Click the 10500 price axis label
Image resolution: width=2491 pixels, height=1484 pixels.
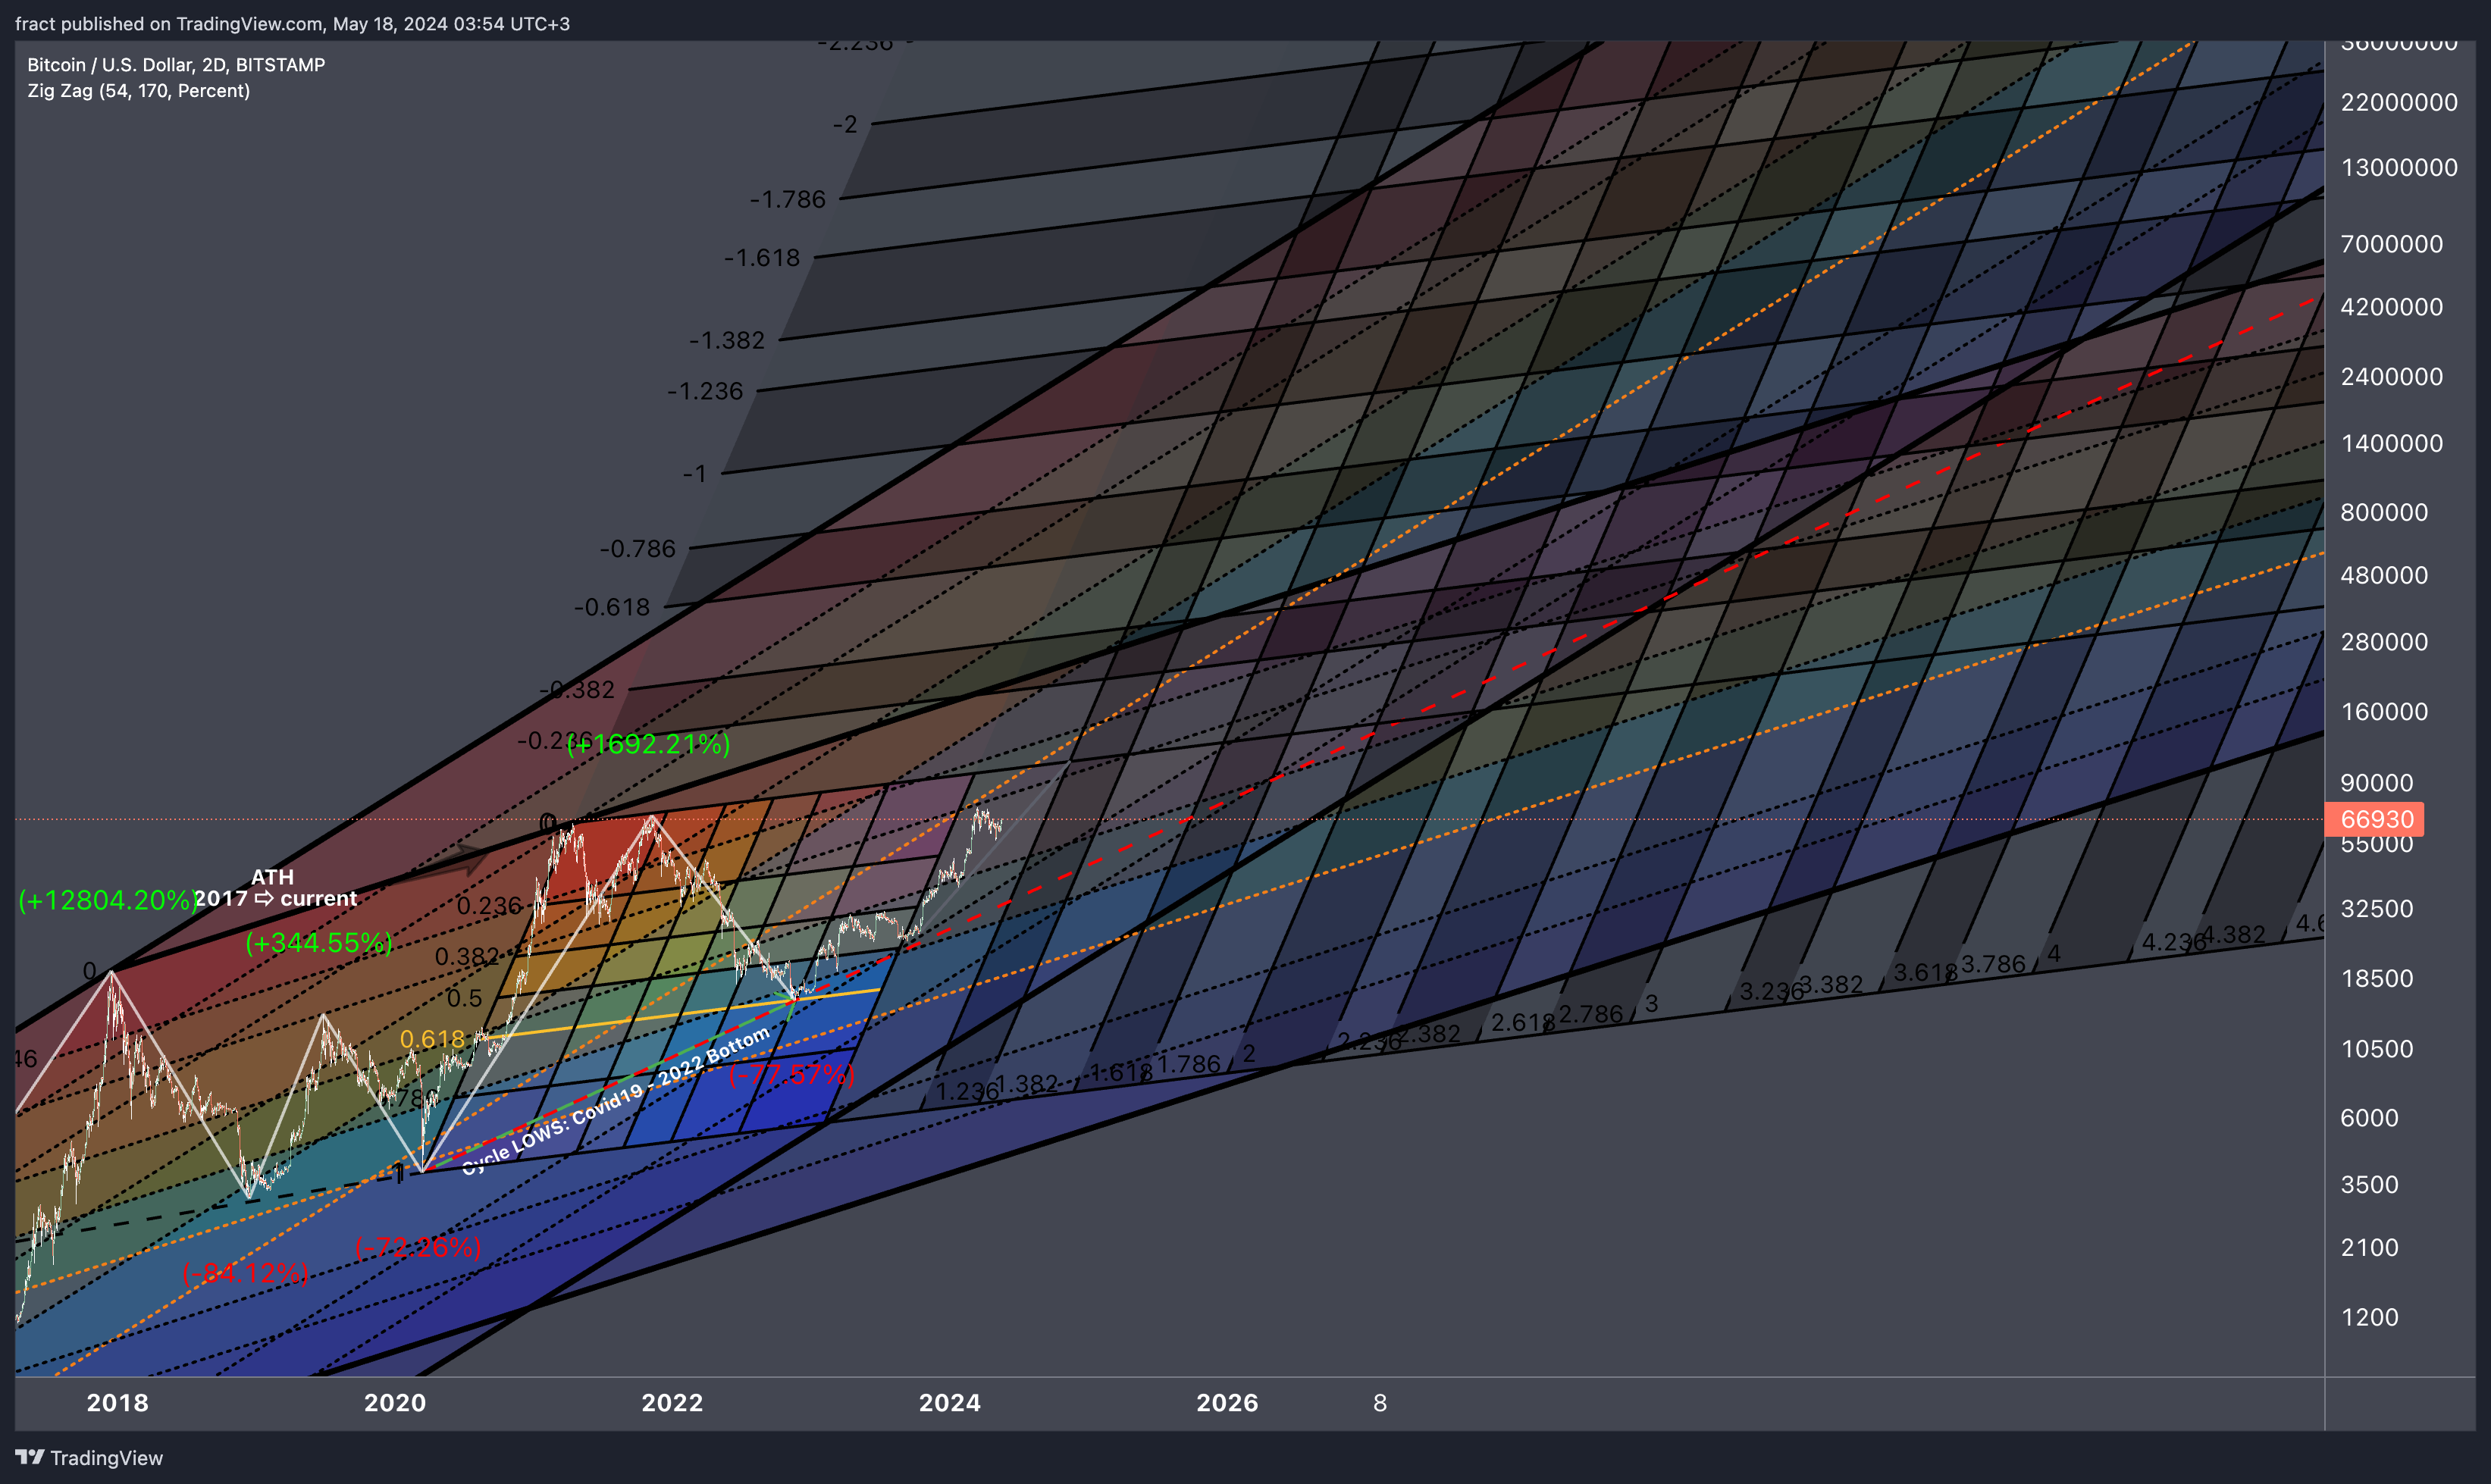(2377, 1049)
